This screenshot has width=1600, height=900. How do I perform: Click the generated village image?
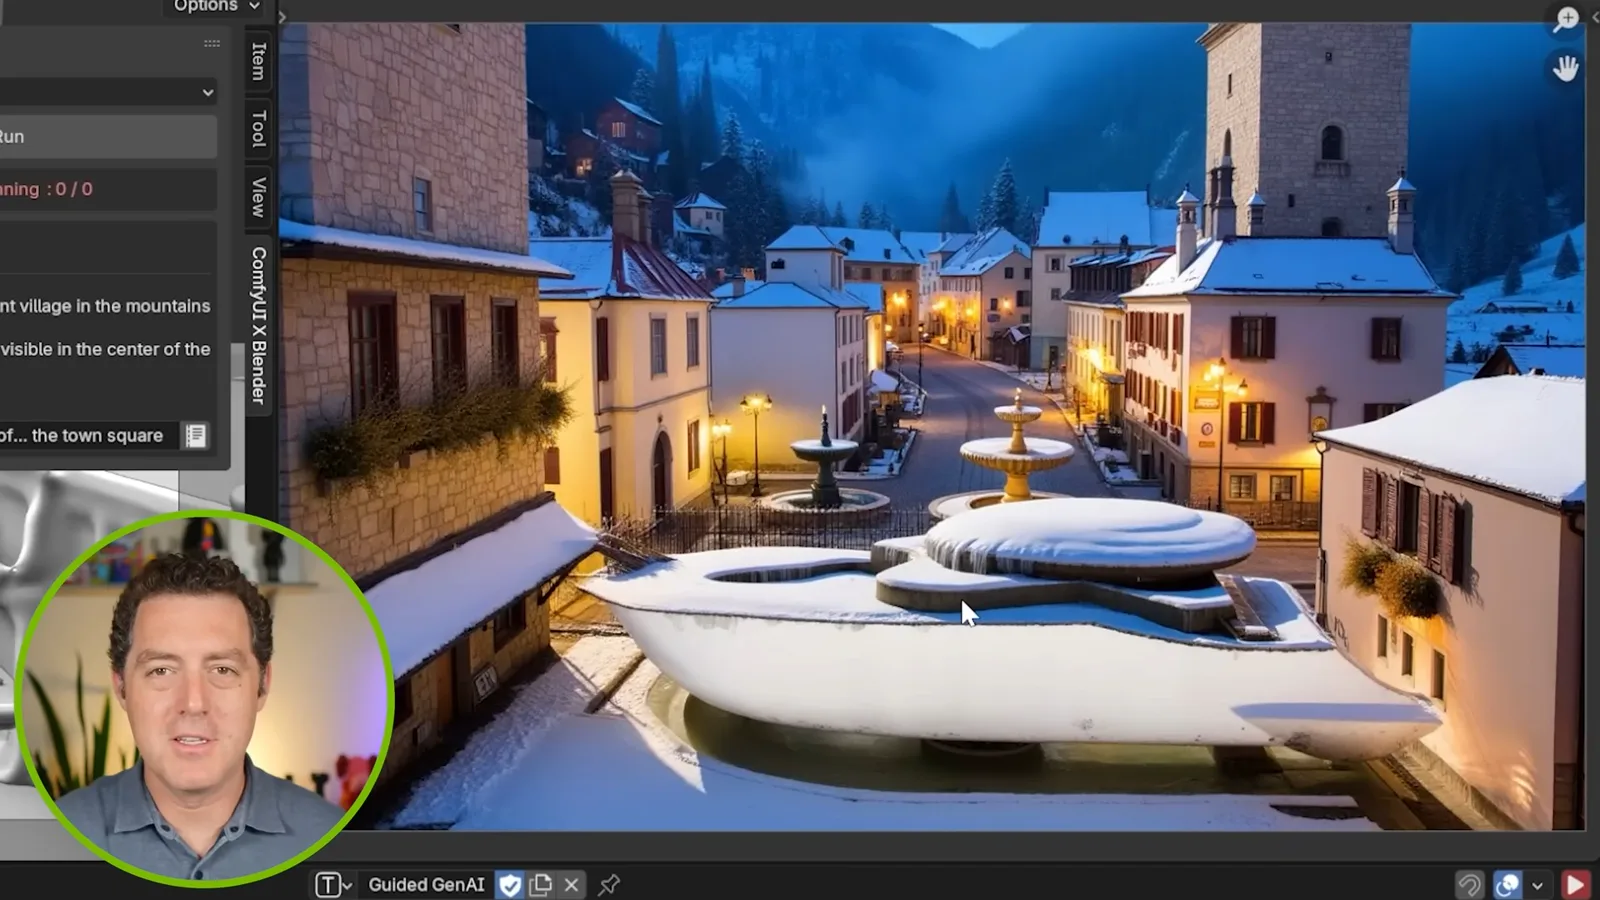(932, 427)
